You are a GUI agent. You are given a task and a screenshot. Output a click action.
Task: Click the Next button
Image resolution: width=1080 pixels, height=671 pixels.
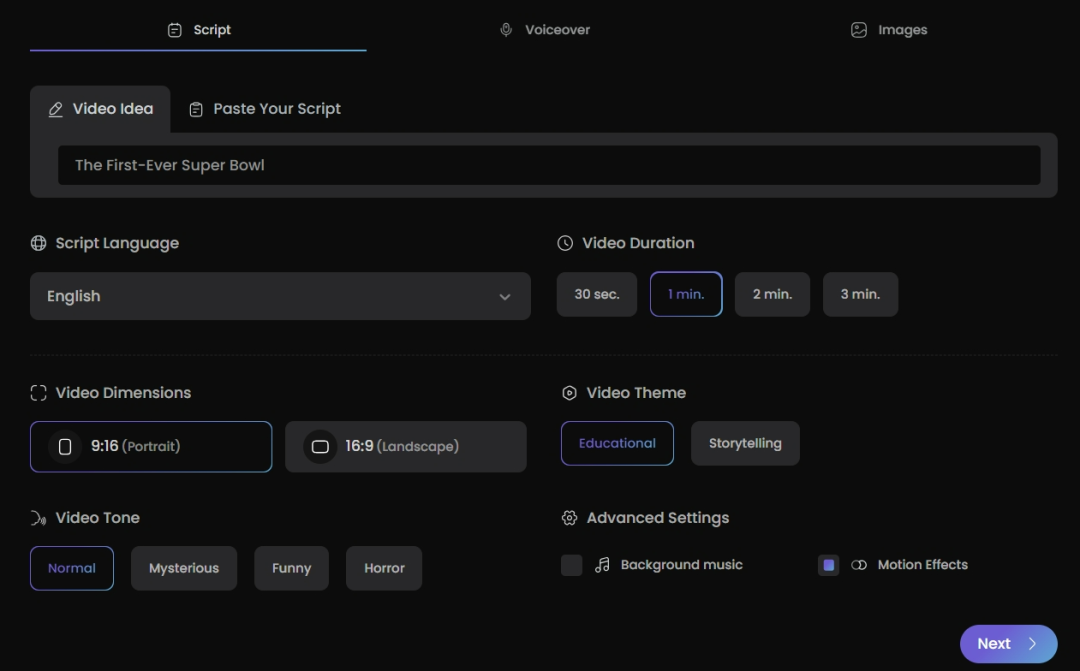pyautogui.click(x=1007, y=644)
